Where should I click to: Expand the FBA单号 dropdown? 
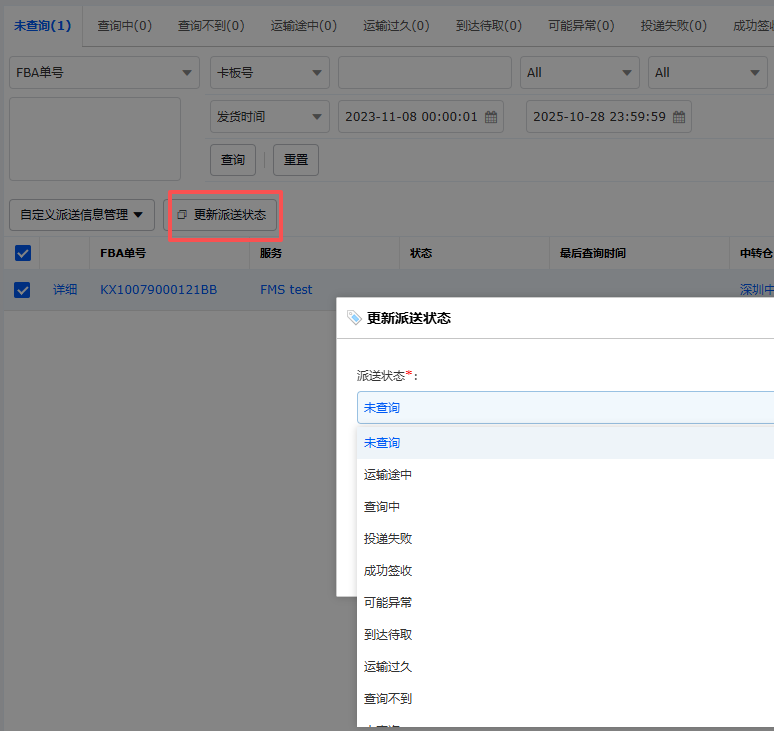pyautogui.click(x=104, y=73)
